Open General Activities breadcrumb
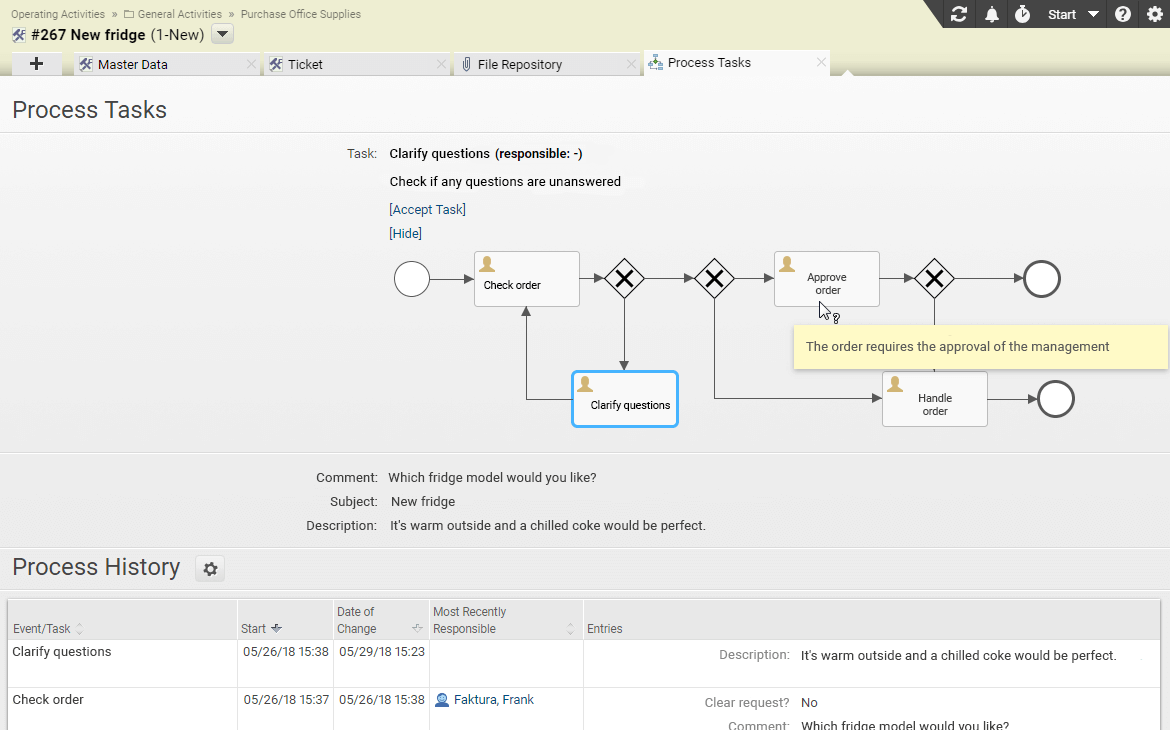The image size is (1170, 730). [x=179, y=14]
